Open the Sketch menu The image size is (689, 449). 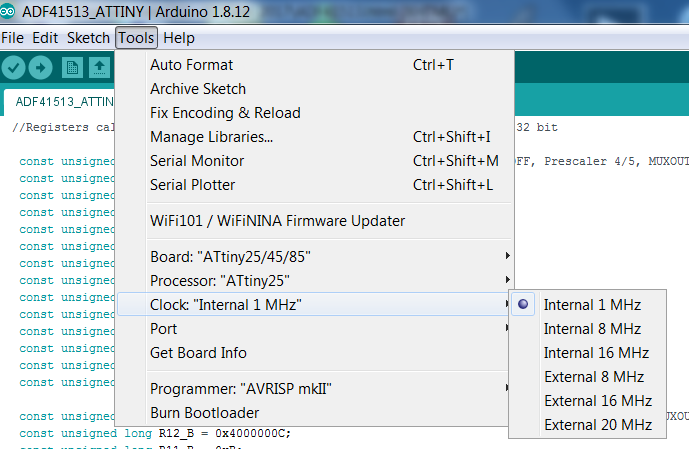coord(88,38)
